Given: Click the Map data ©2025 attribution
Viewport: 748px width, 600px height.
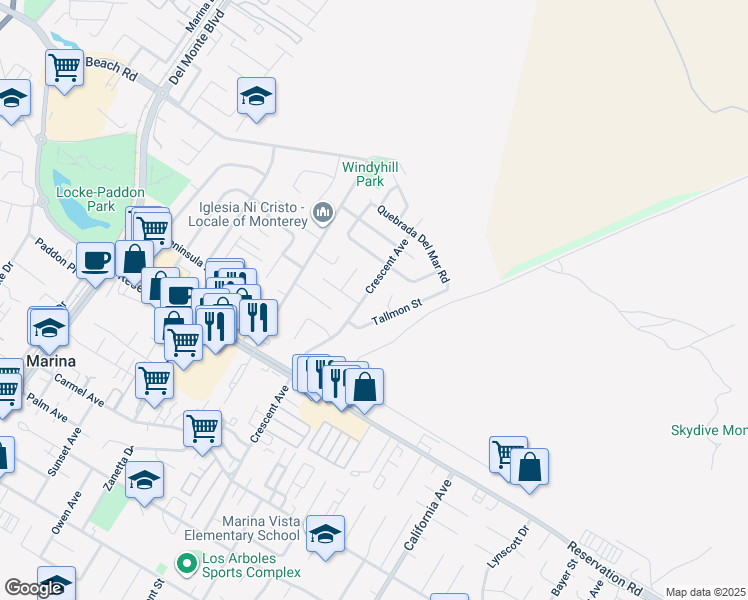Looking at the screenshot, I should point(705,592).
